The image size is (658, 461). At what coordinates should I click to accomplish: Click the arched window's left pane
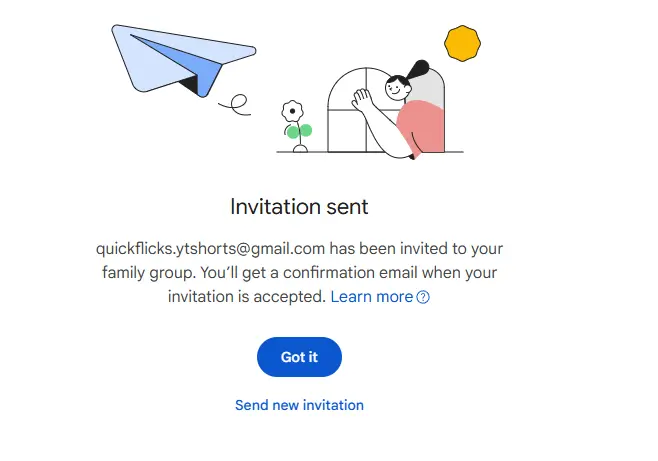click(x=347, y=110)
